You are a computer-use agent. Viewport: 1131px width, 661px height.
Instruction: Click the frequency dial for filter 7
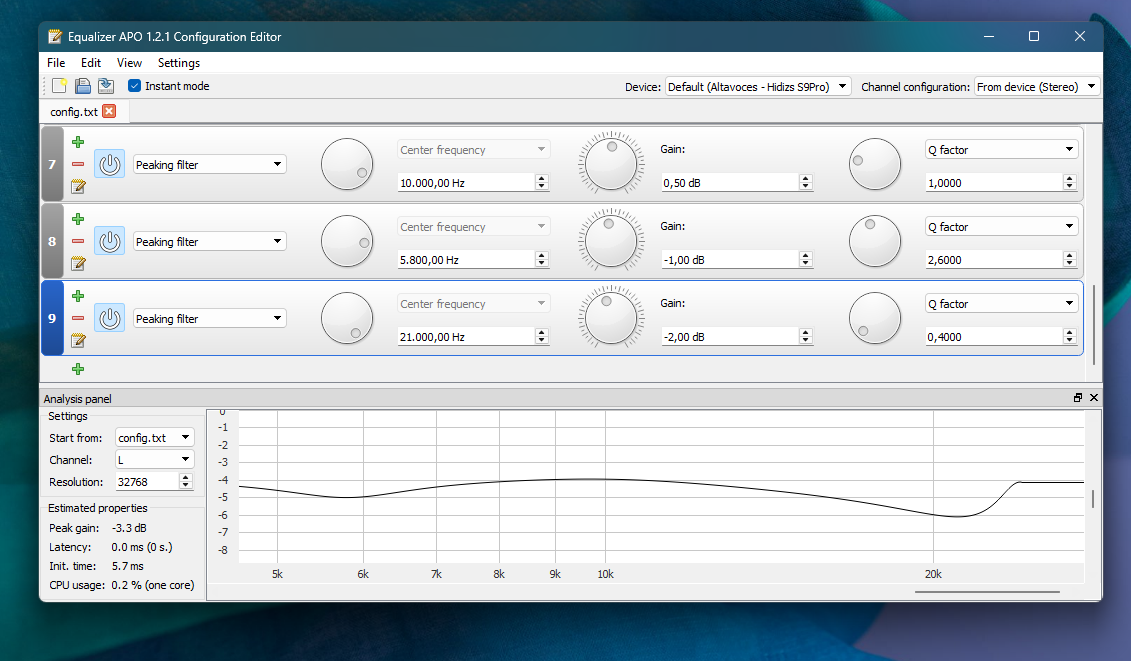347,165
